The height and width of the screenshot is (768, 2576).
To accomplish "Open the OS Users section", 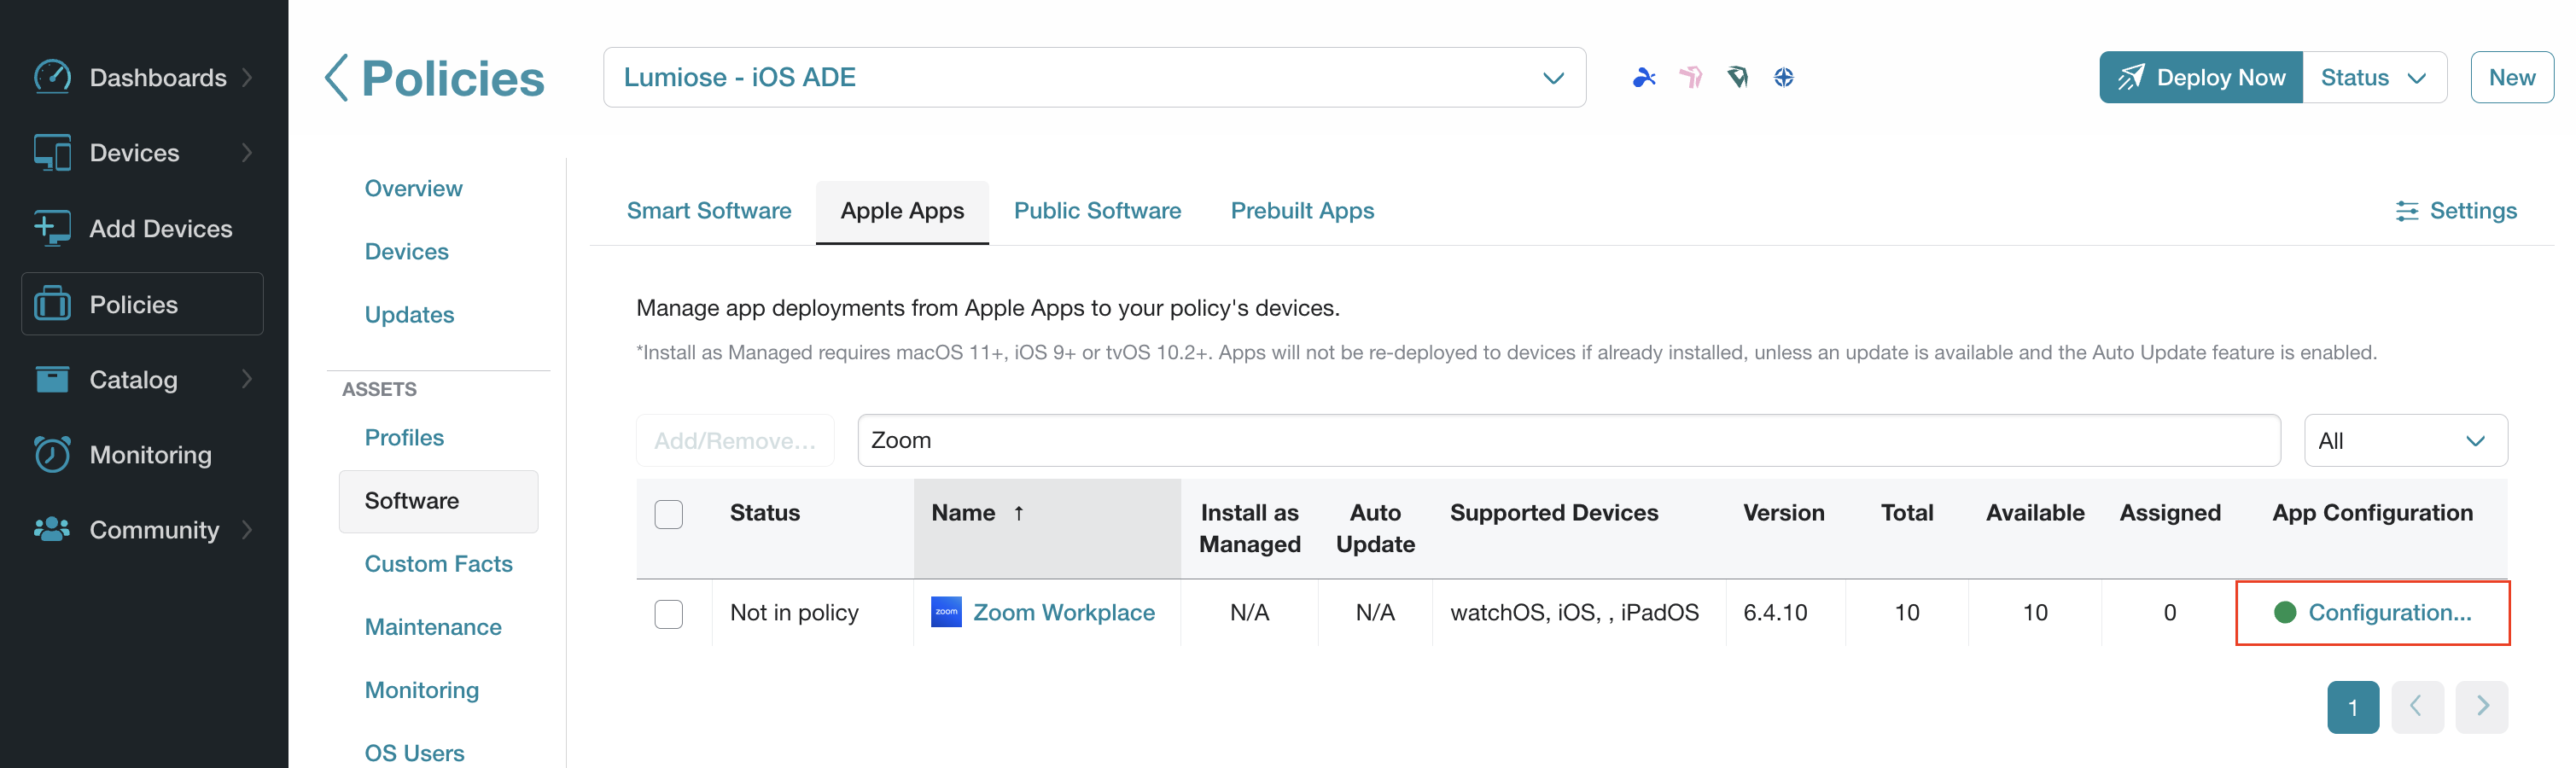I will coord(414,753).
